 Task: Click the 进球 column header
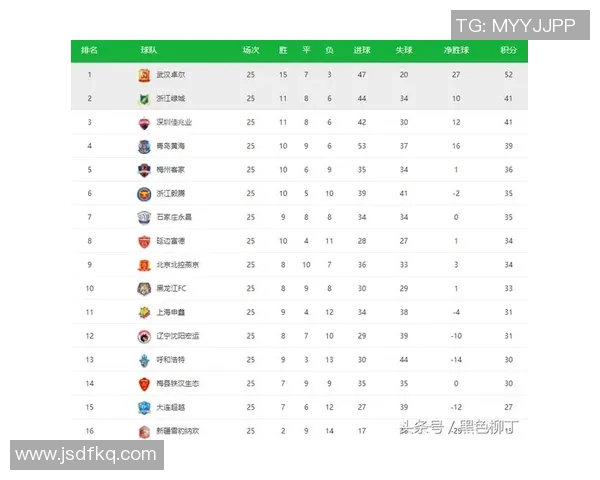[x=361, y=50]
